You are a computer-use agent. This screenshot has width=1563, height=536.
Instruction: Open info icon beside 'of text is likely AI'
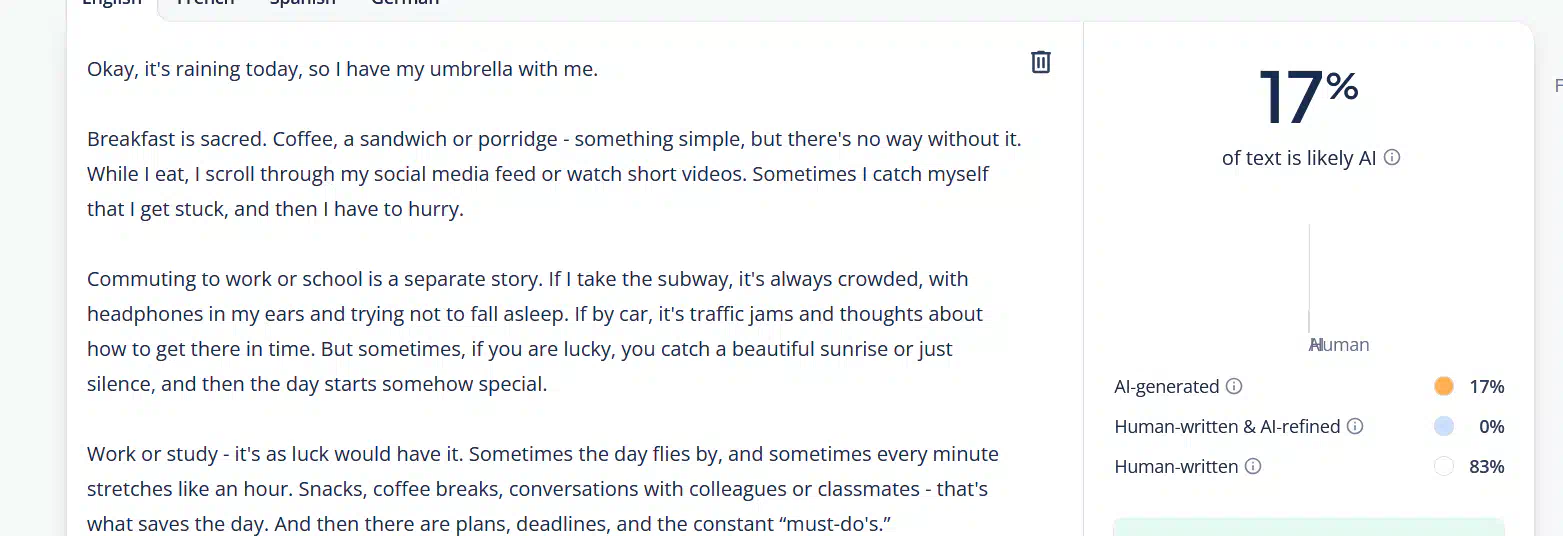[1392, 158]
